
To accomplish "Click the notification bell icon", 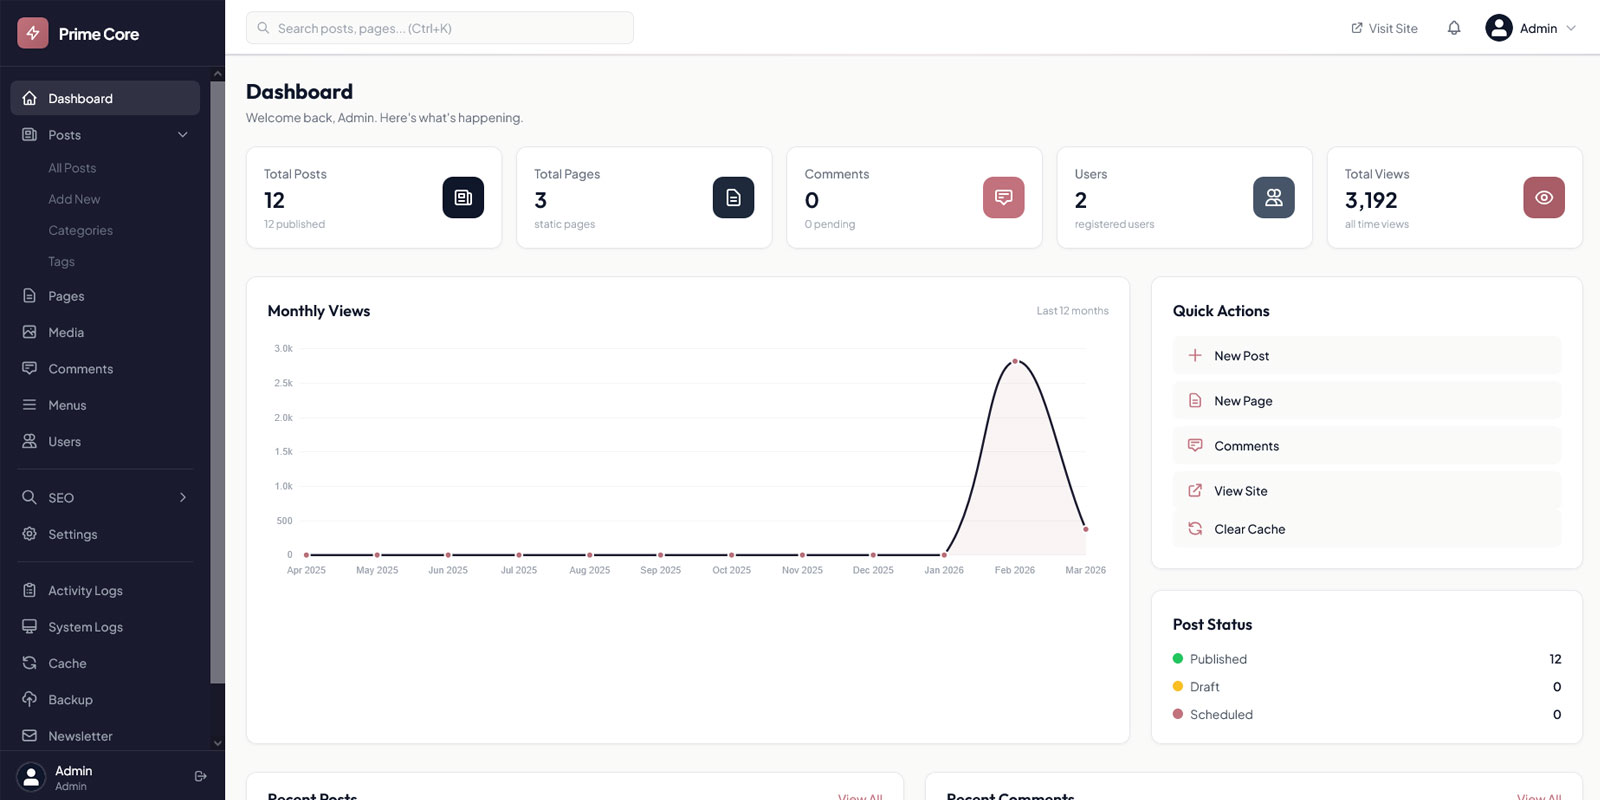I will tap(1454, 28).
